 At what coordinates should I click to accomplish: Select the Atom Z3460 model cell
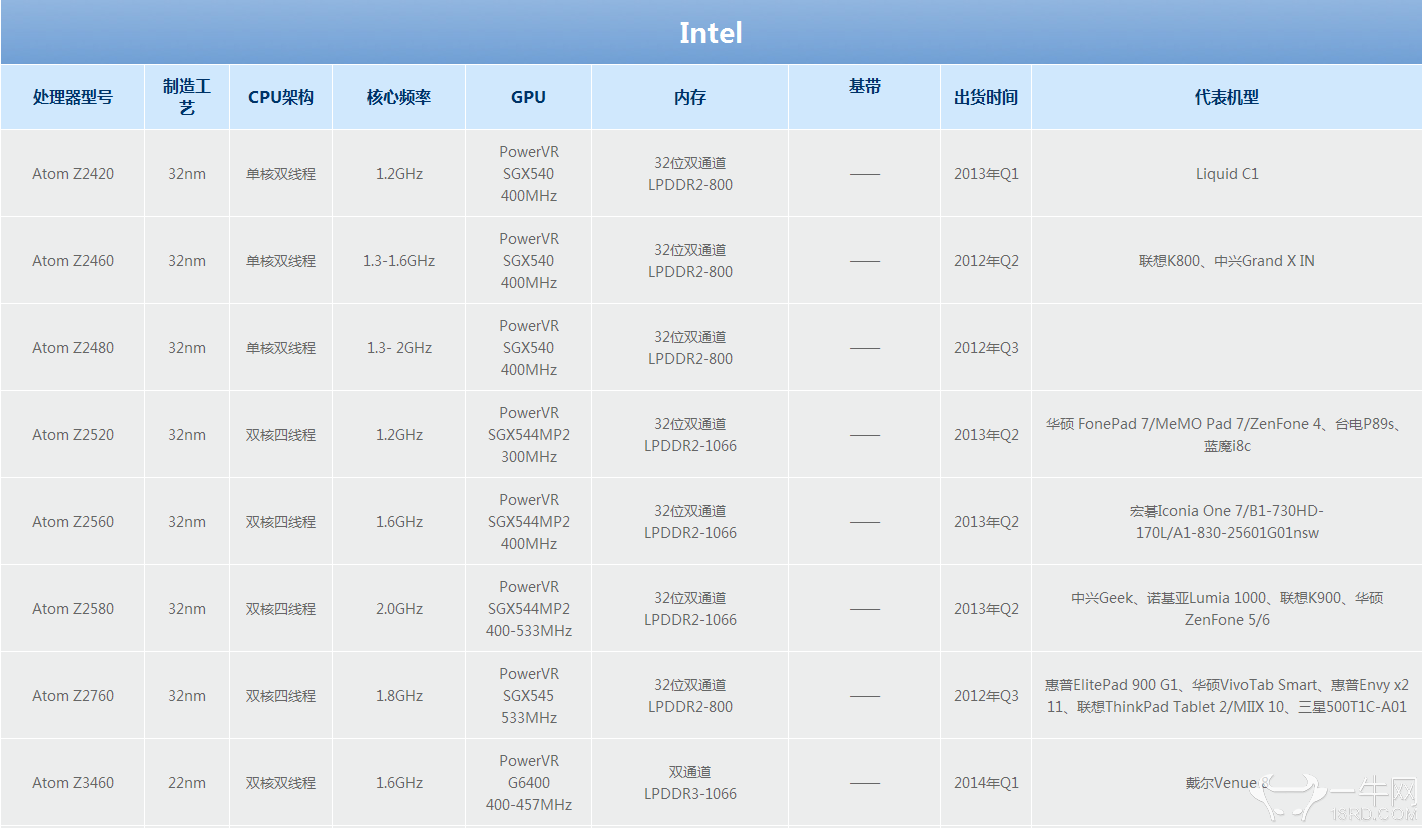(73, 783)
